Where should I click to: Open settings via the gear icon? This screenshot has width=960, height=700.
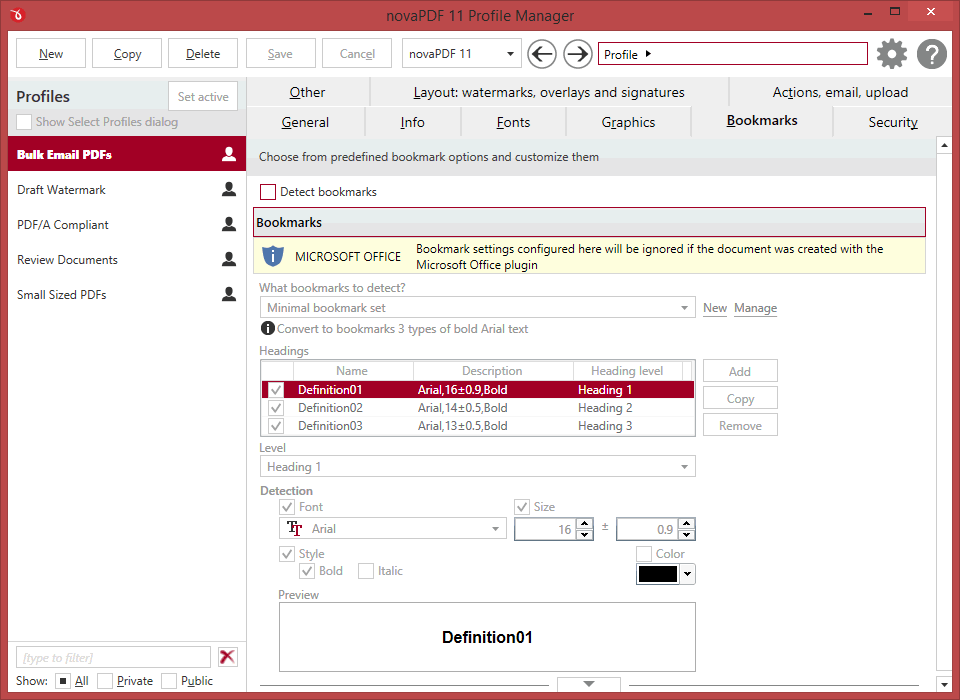click(892, 54)
